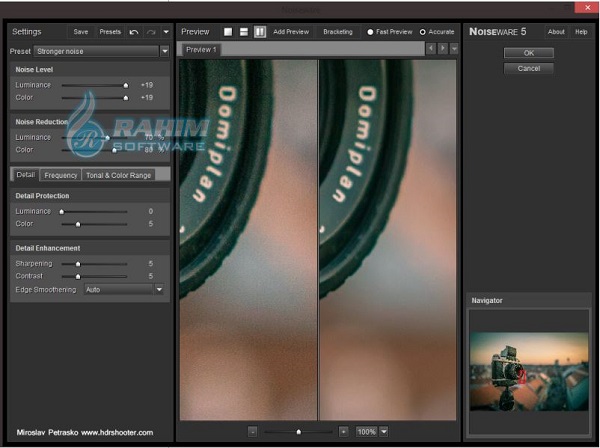
Task: Switch to the Frequency tab
Action: [x=60, y=175]
